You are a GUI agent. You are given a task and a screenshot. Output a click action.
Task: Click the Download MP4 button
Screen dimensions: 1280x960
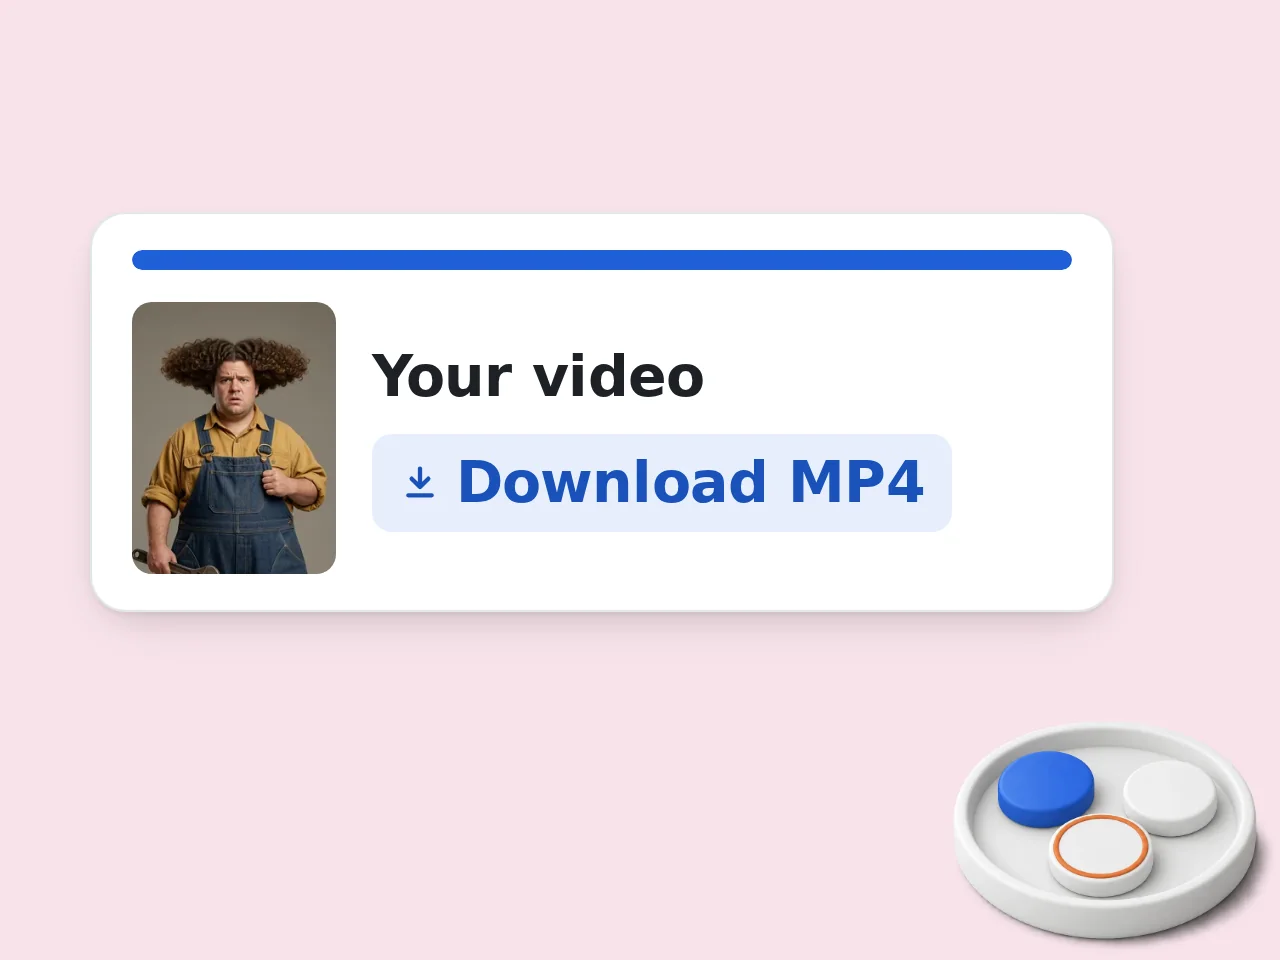(661, 483)
